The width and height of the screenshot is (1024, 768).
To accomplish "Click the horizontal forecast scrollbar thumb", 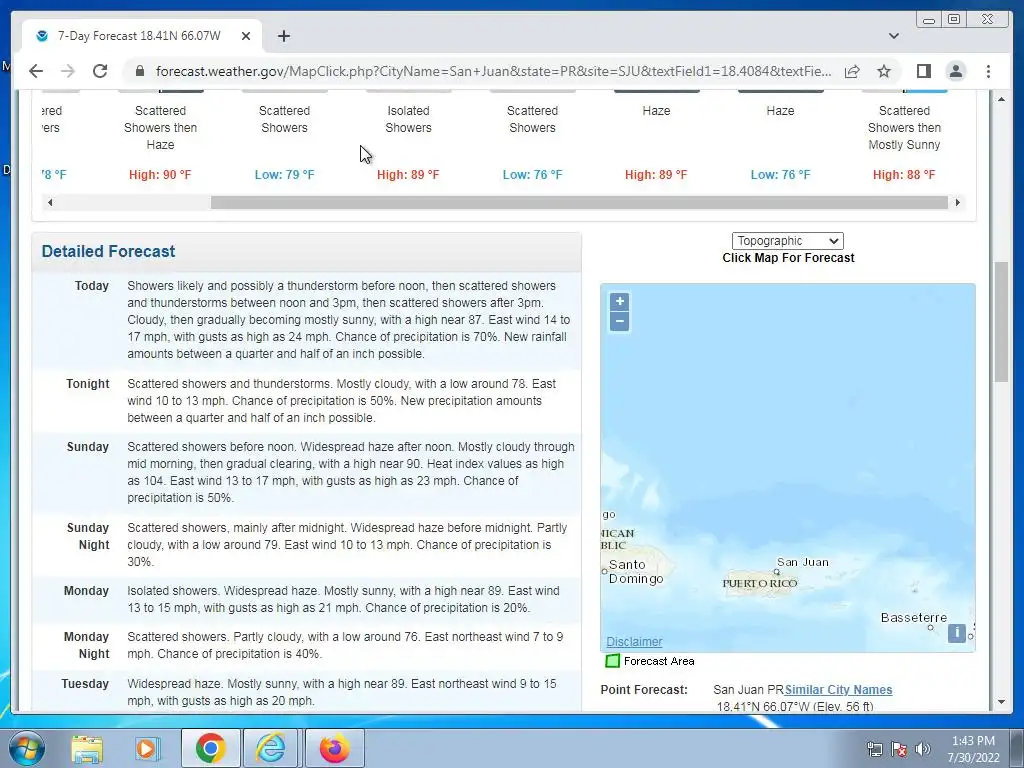I will (x=579, y=202).
